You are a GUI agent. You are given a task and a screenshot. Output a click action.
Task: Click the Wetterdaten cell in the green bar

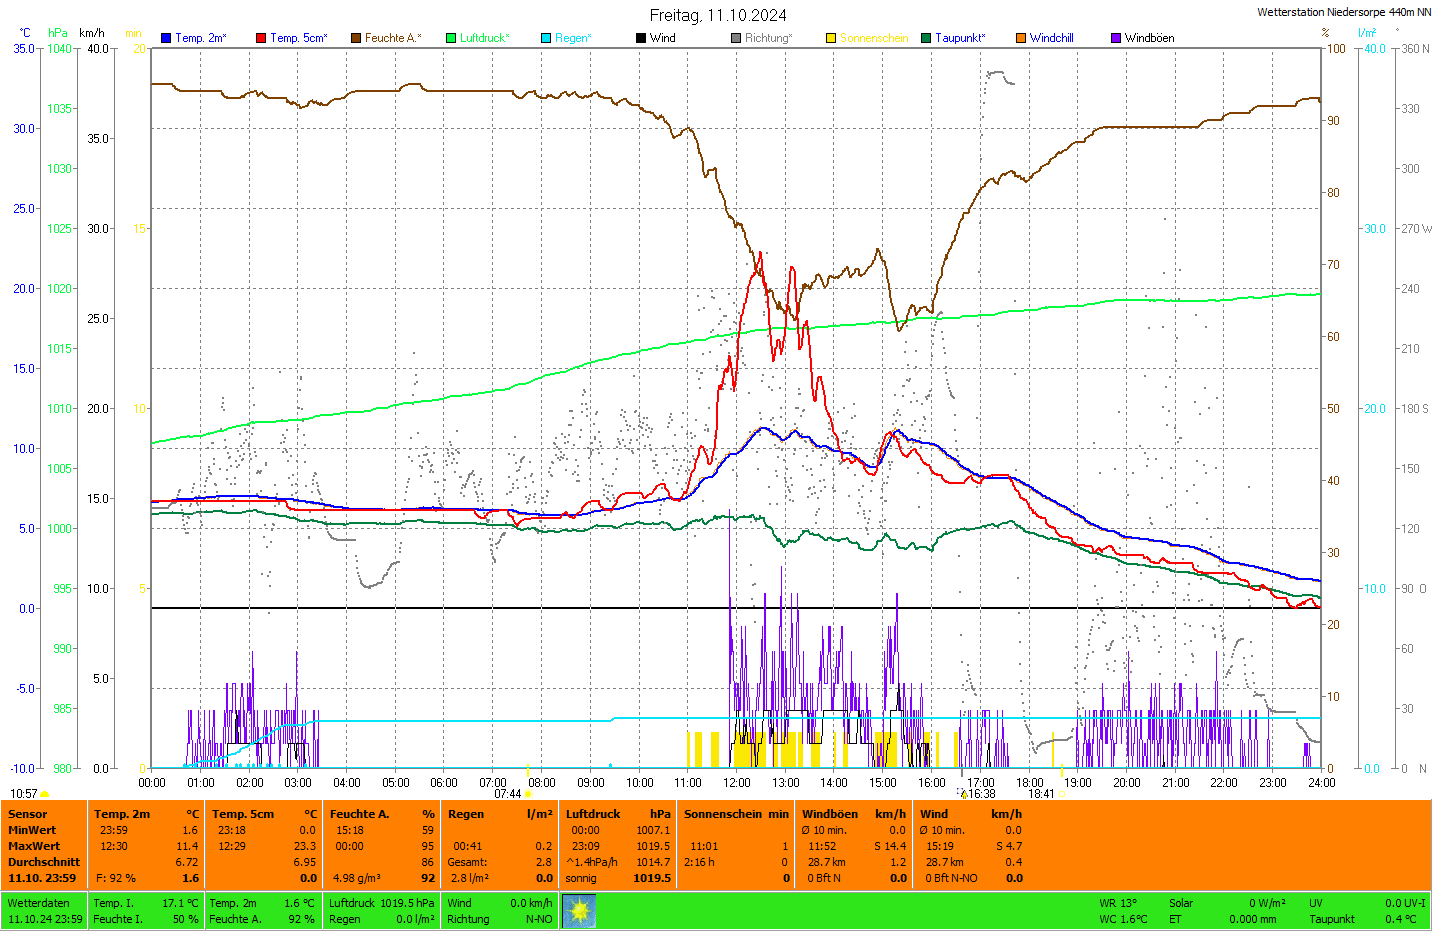point(39,903)
